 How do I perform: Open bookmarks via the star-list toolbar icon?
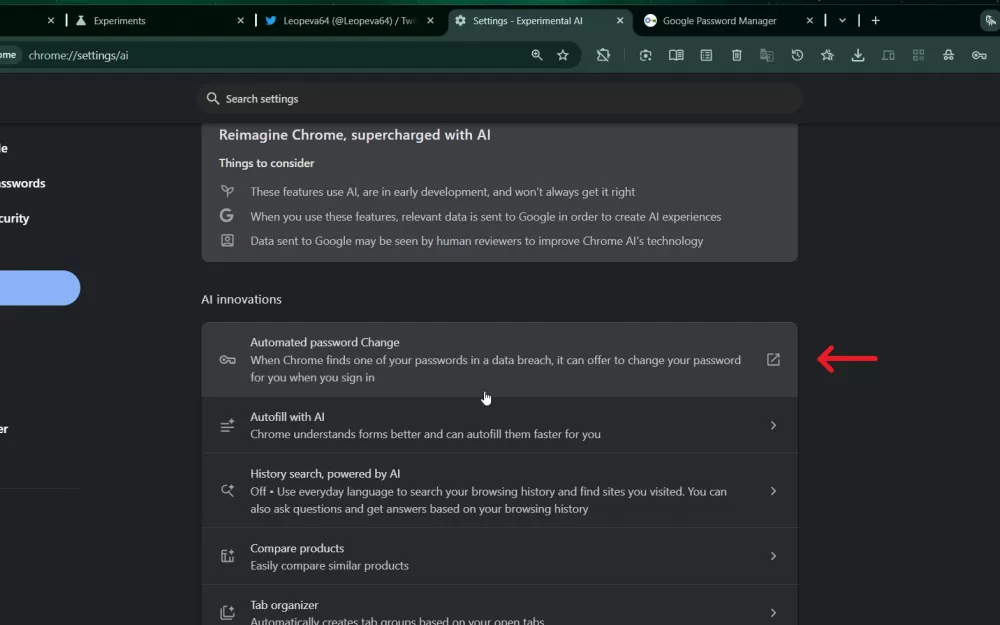[827, 55]
